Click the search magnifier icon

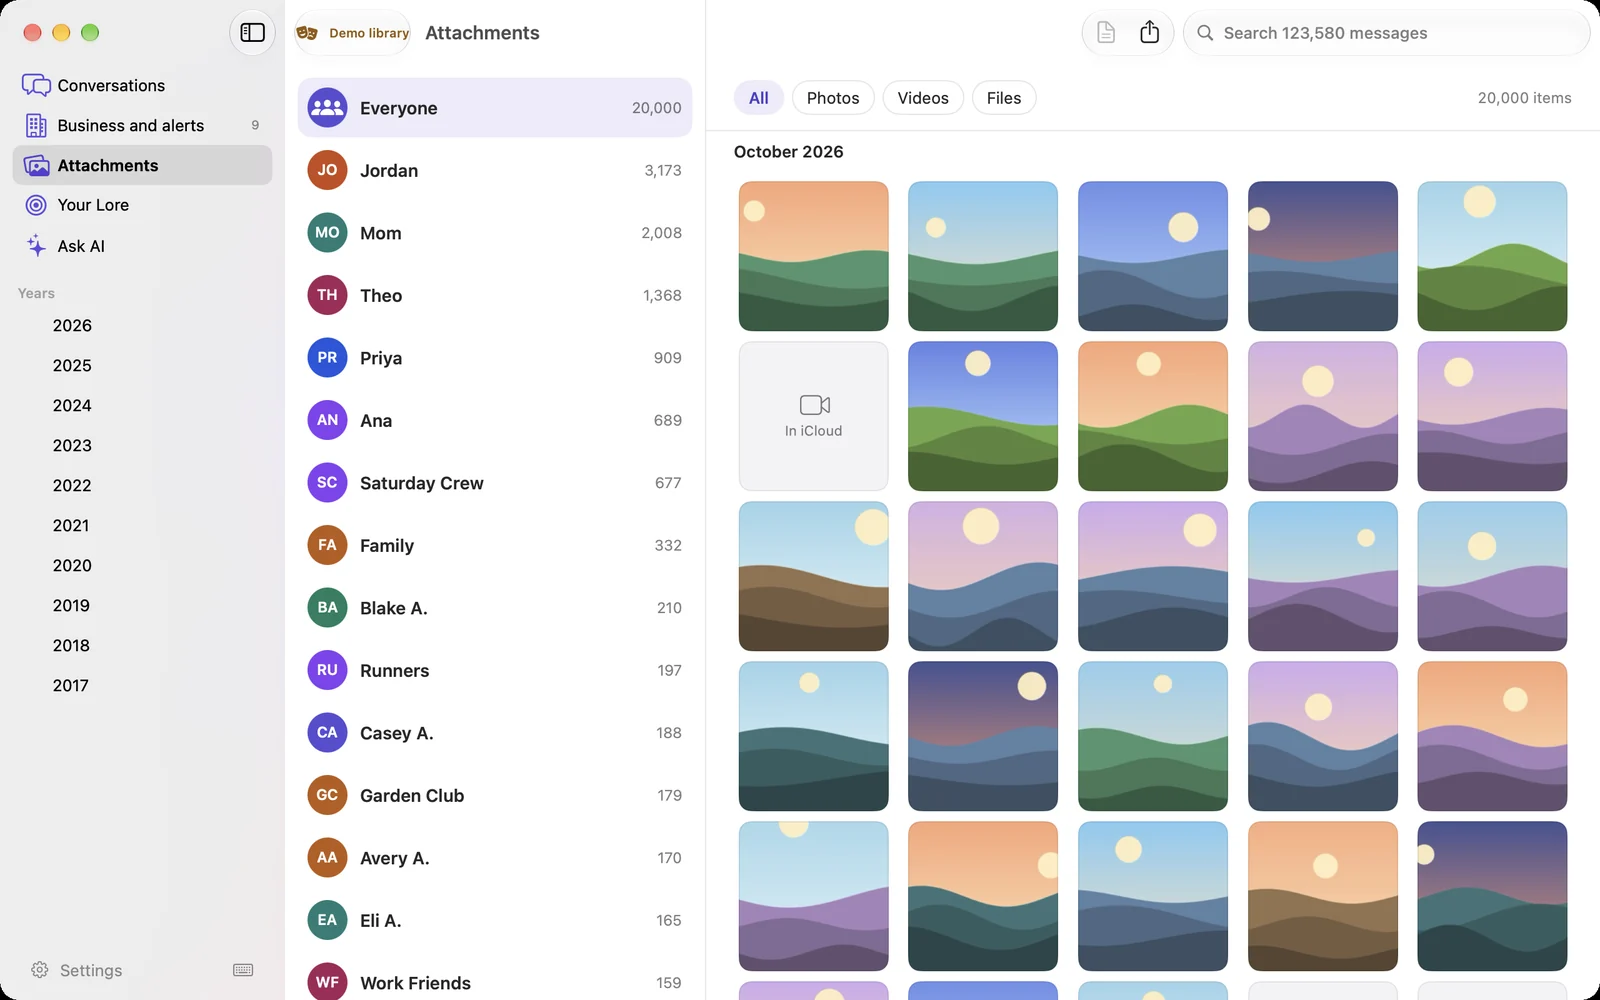point(1205,33)
